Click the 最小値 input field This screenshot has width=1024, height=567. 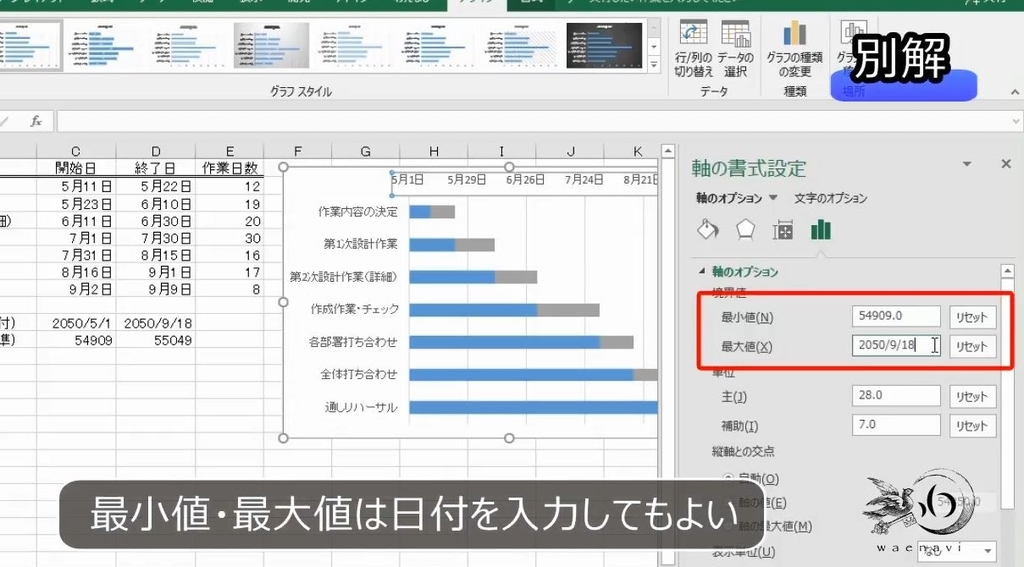tap(896, 316)
